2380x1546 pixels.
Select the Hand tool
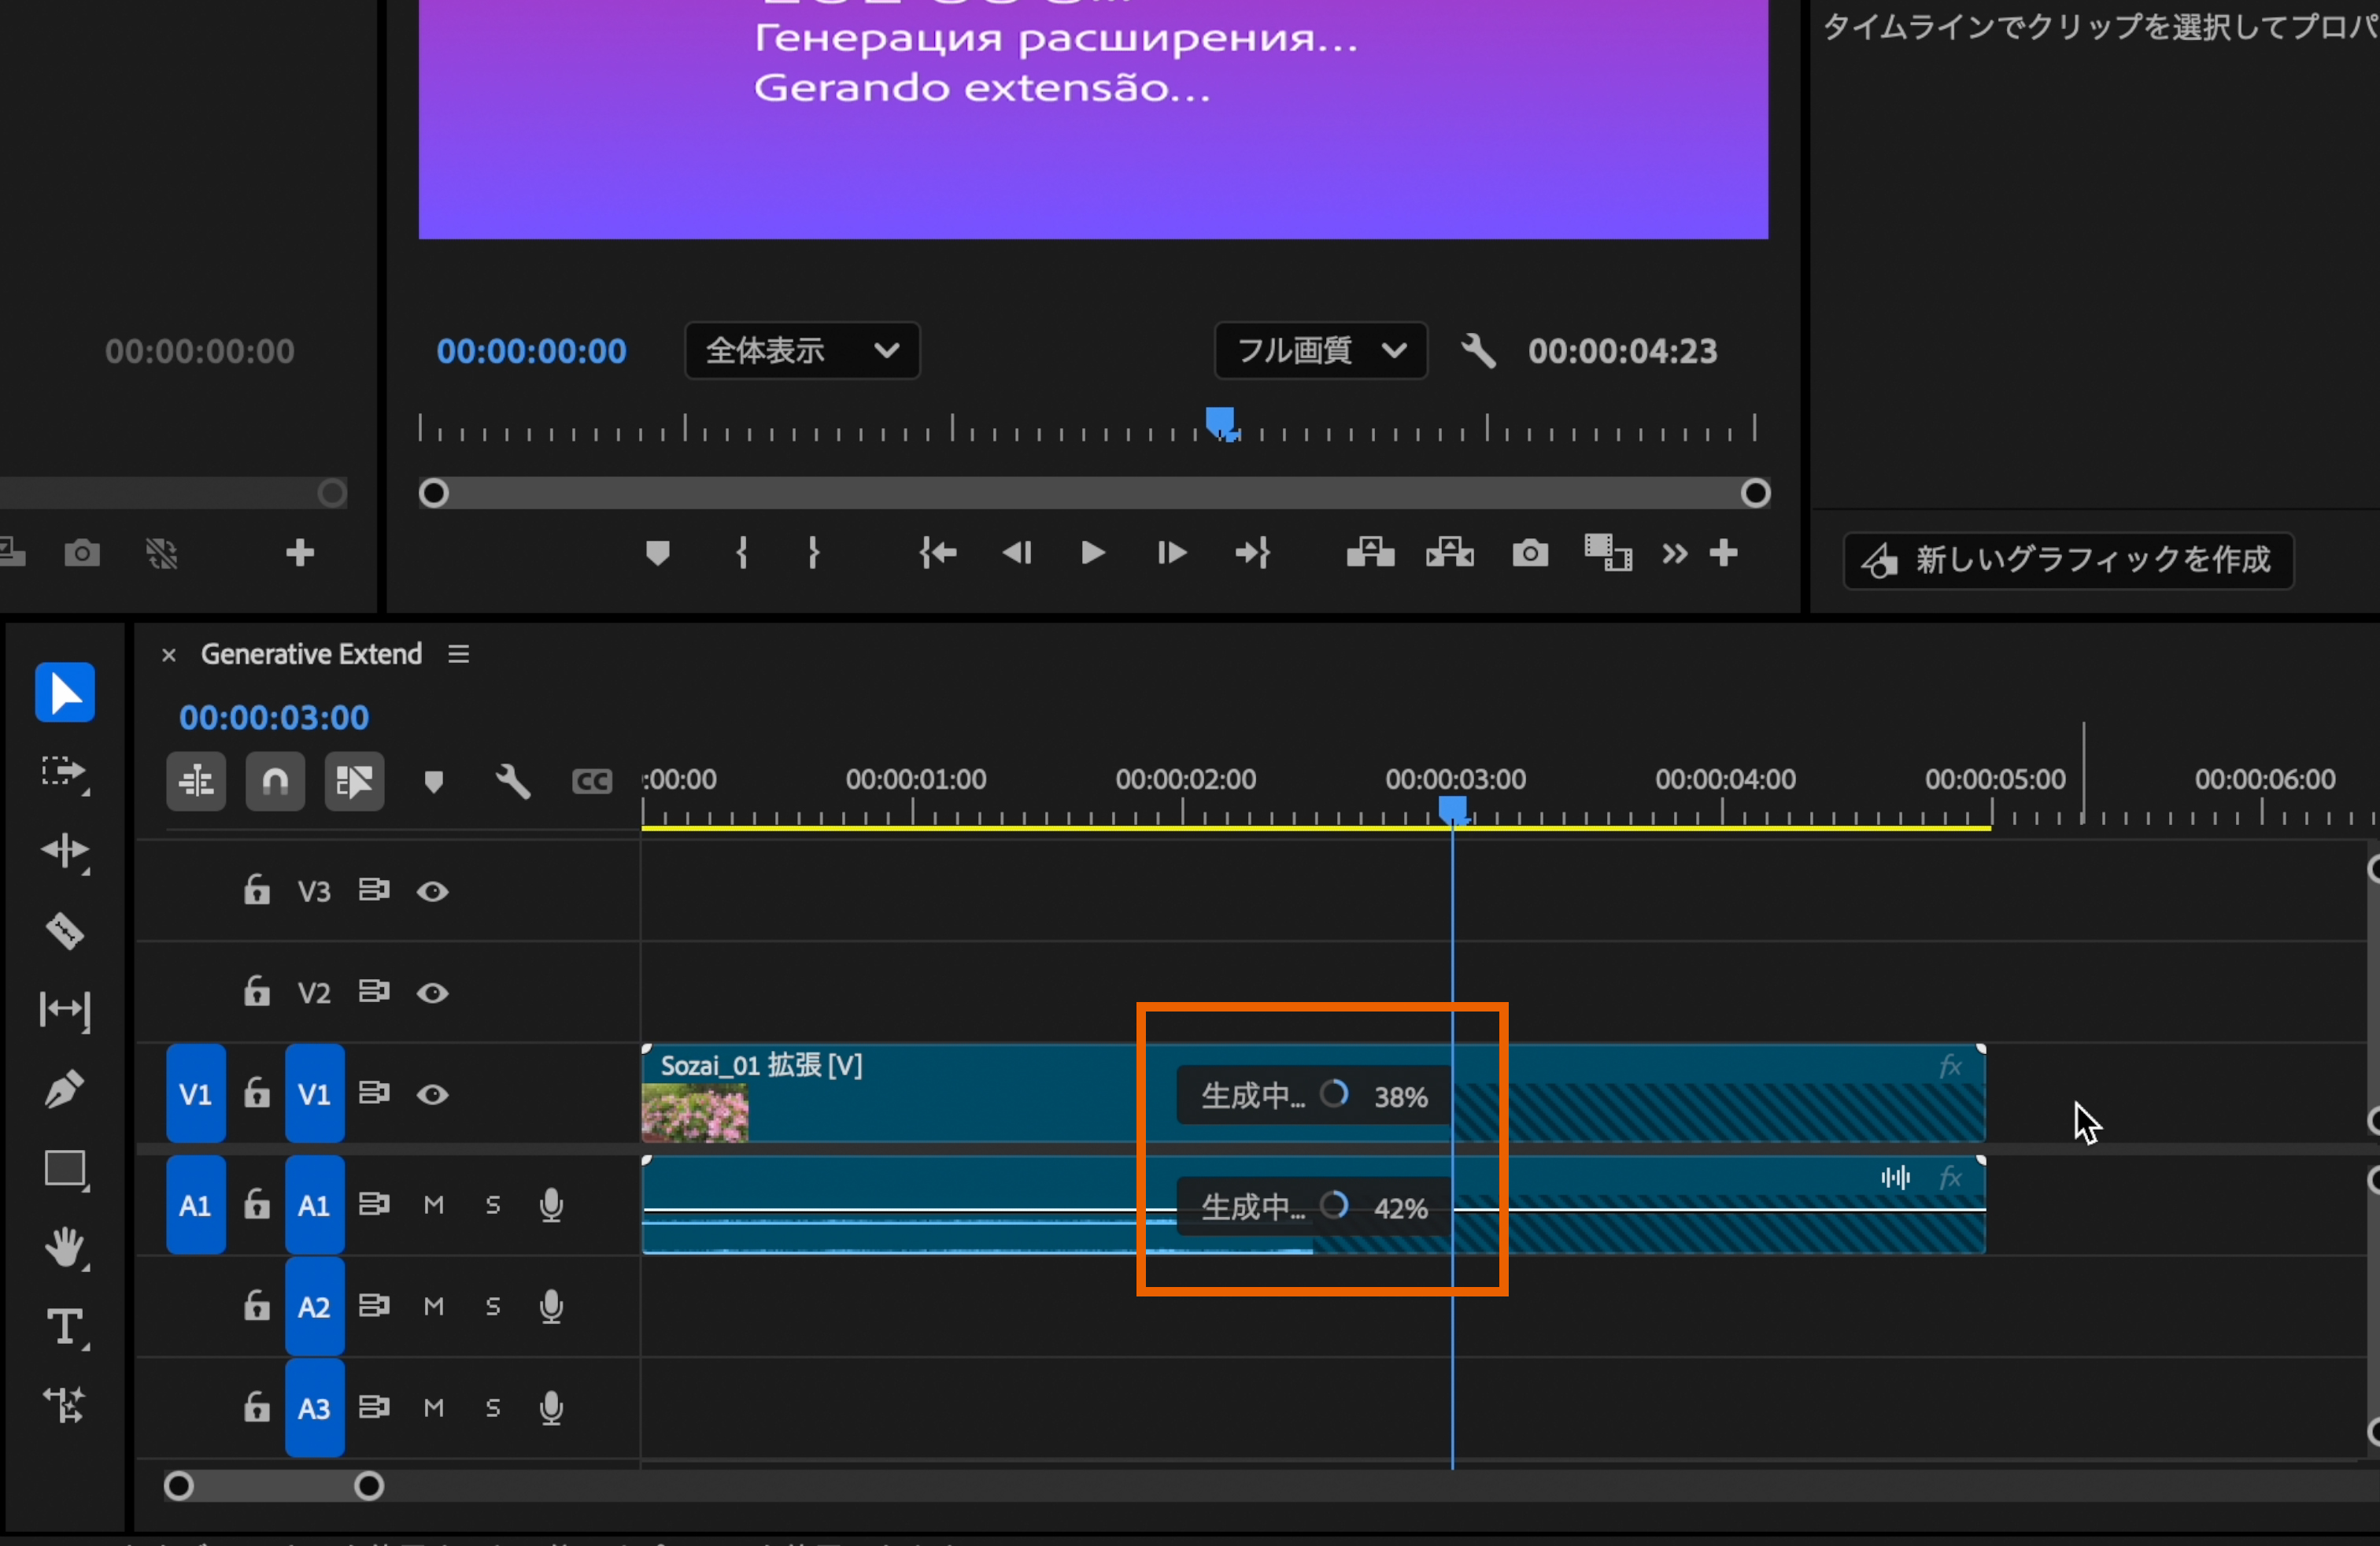65,1248
